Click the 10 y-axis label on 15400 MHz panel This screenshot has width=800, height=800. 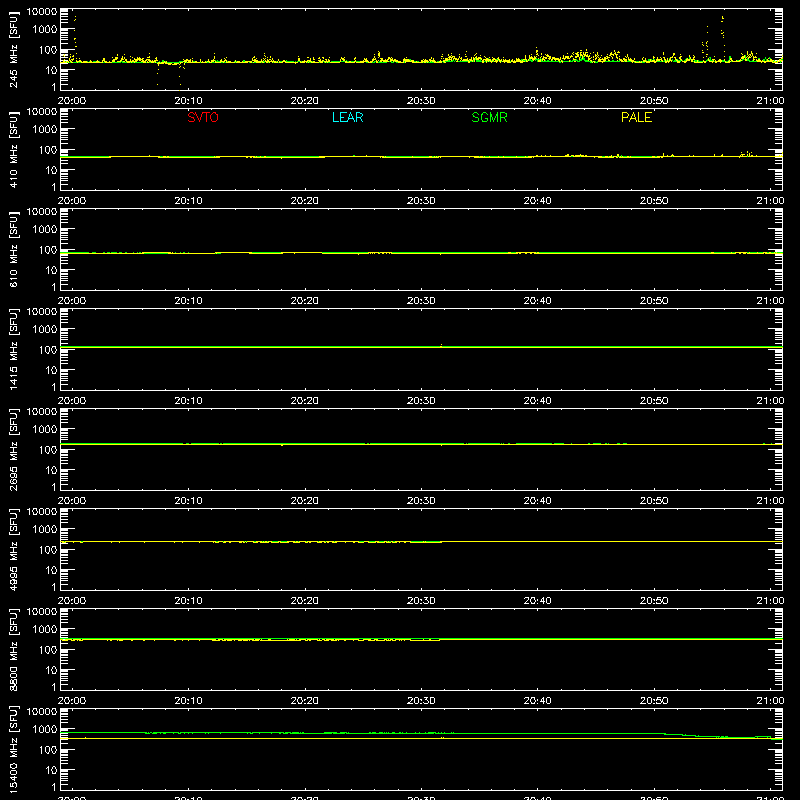point(51,770)
